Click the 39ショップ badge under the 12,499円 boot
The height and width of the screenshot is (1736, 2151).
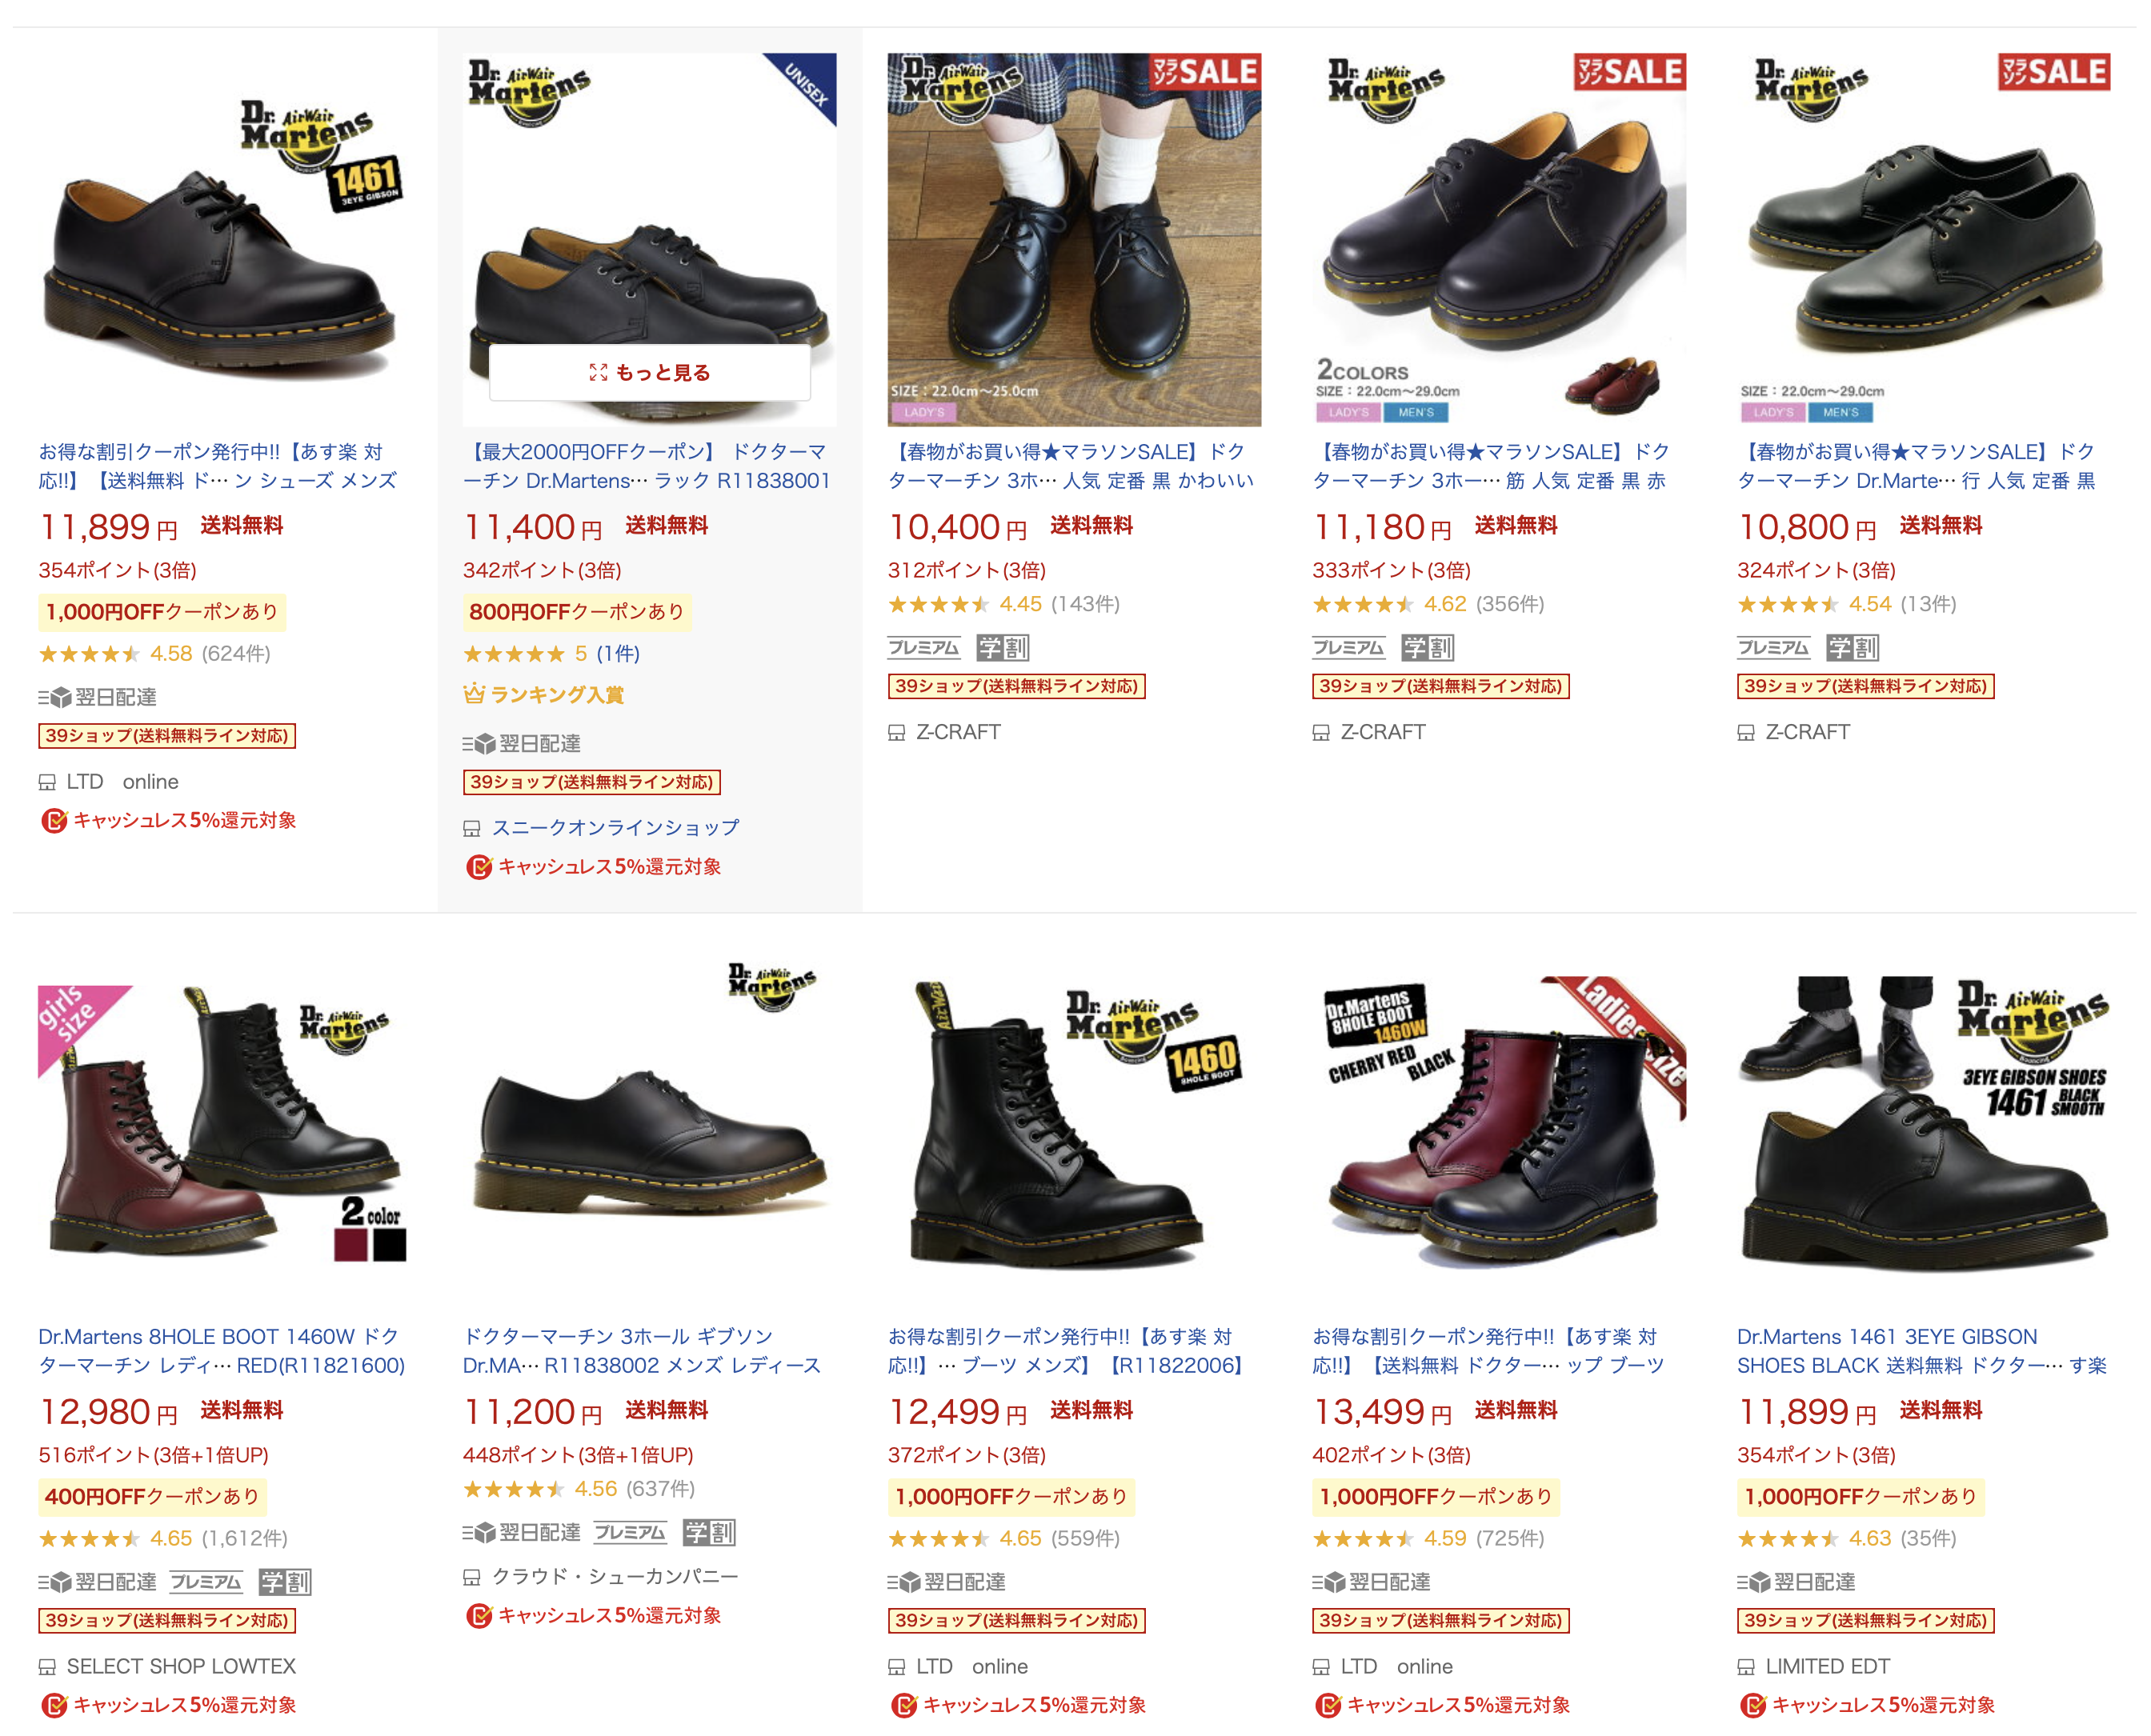tap(1016, 1620)
